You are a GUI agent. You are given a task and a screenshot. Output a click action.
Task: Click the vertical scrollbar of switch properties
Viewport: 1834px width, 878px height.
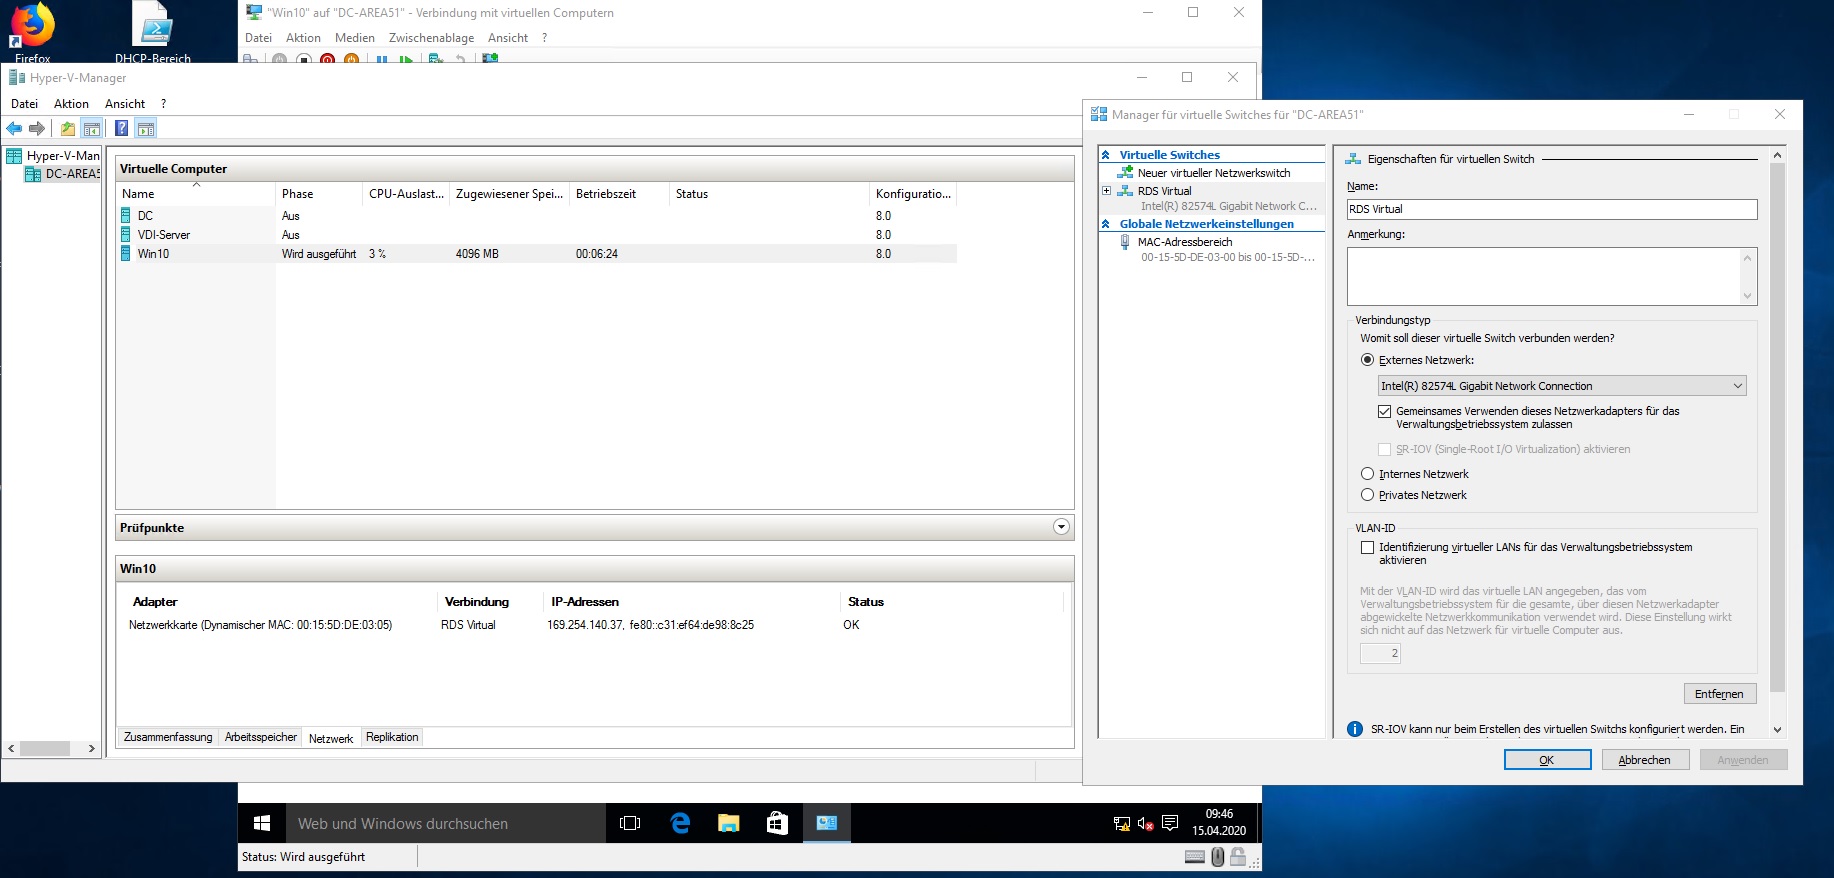pos(1777,427)
